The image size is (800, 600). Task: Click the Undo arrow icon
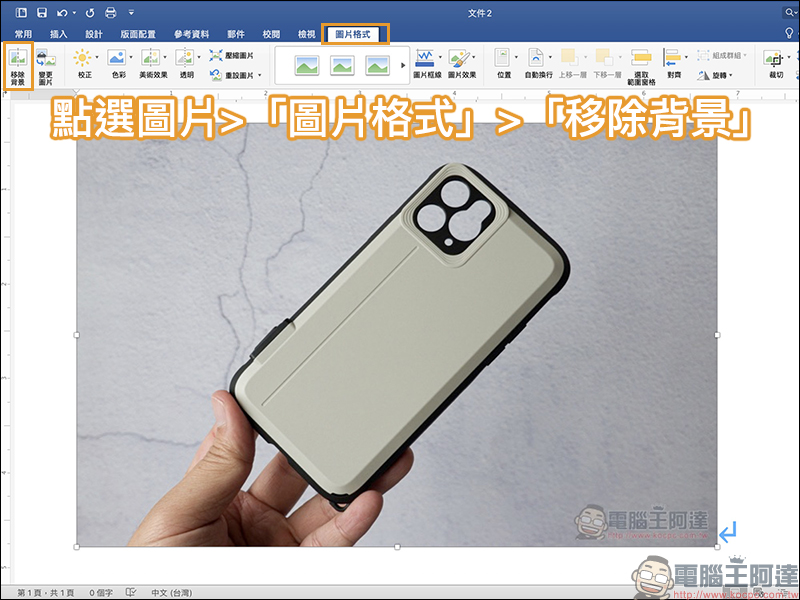62,13
